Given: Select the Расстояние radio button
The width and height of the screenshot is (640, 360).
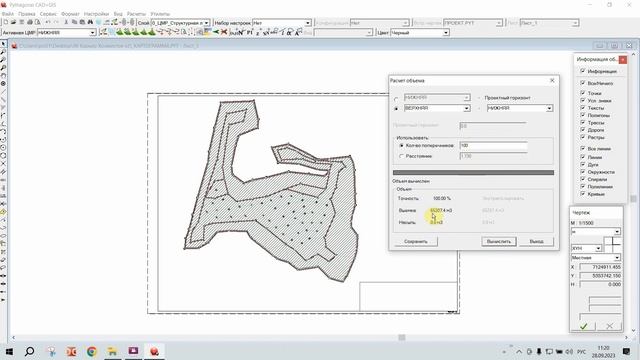Looking at the screenshot, I should pos(401,156).
